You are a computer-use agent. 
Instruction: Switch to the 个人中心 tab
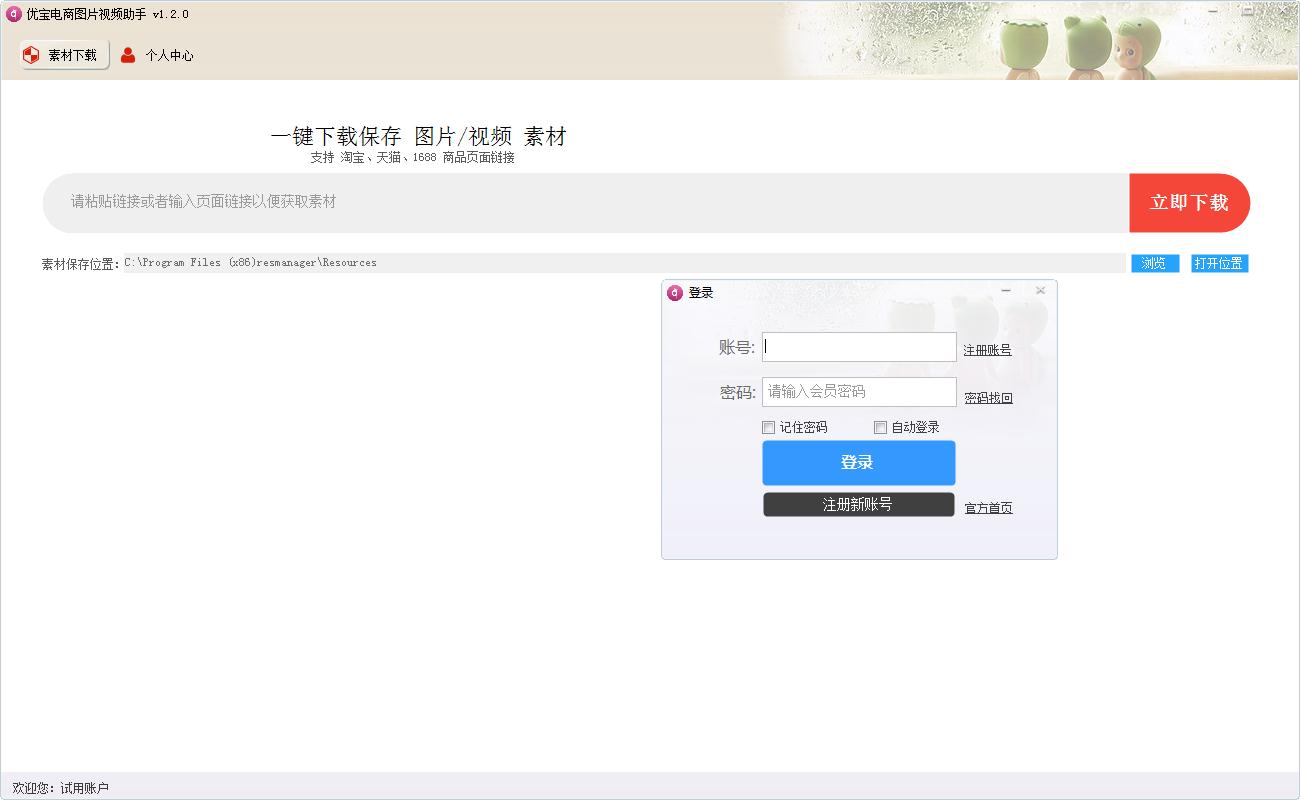click(x=157, y=55)
